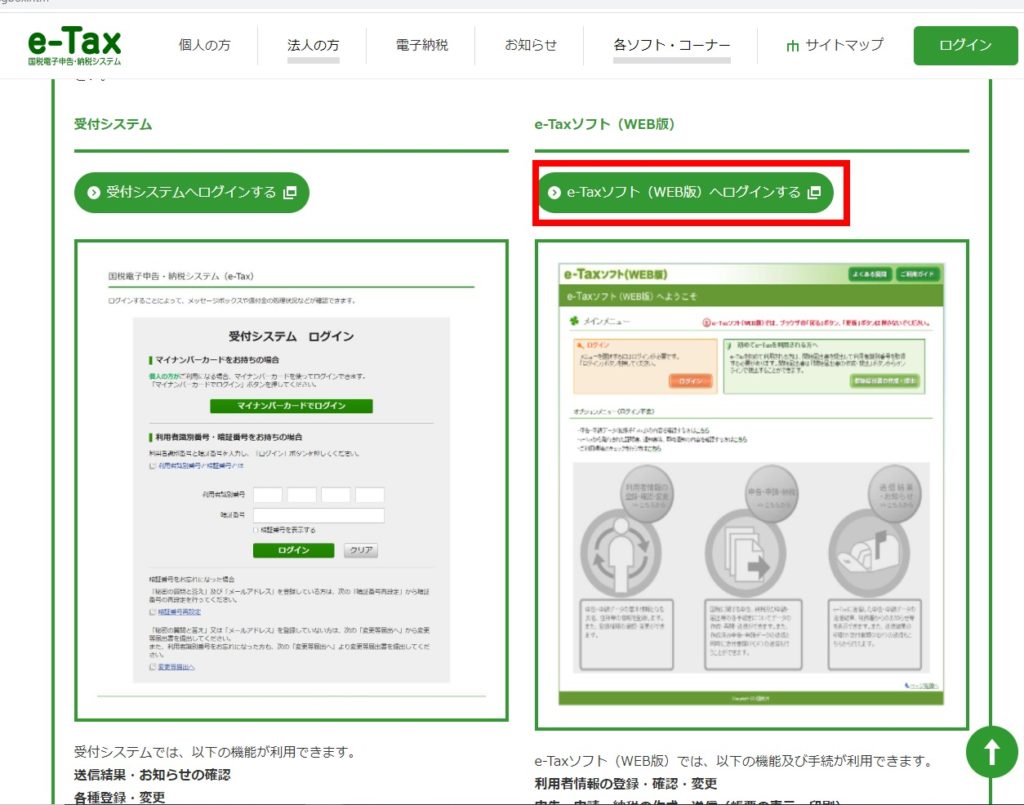Image resolution: width=1024 pixels, height=805 pixels.
Task: Click external-window icon on e-Taxソフト(WEB版) login button
Action: pyautogui.click(x=814, y=192)
